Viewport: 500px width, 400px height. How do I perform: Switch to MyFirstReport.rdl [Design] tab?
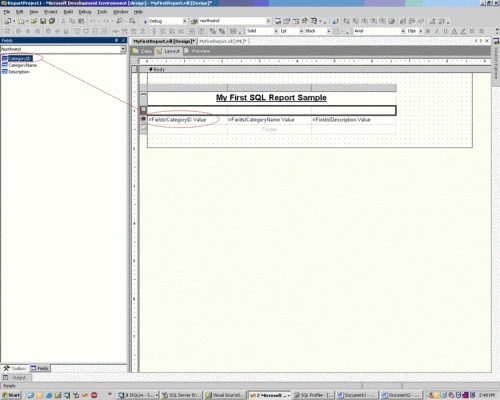pos(164,41)
